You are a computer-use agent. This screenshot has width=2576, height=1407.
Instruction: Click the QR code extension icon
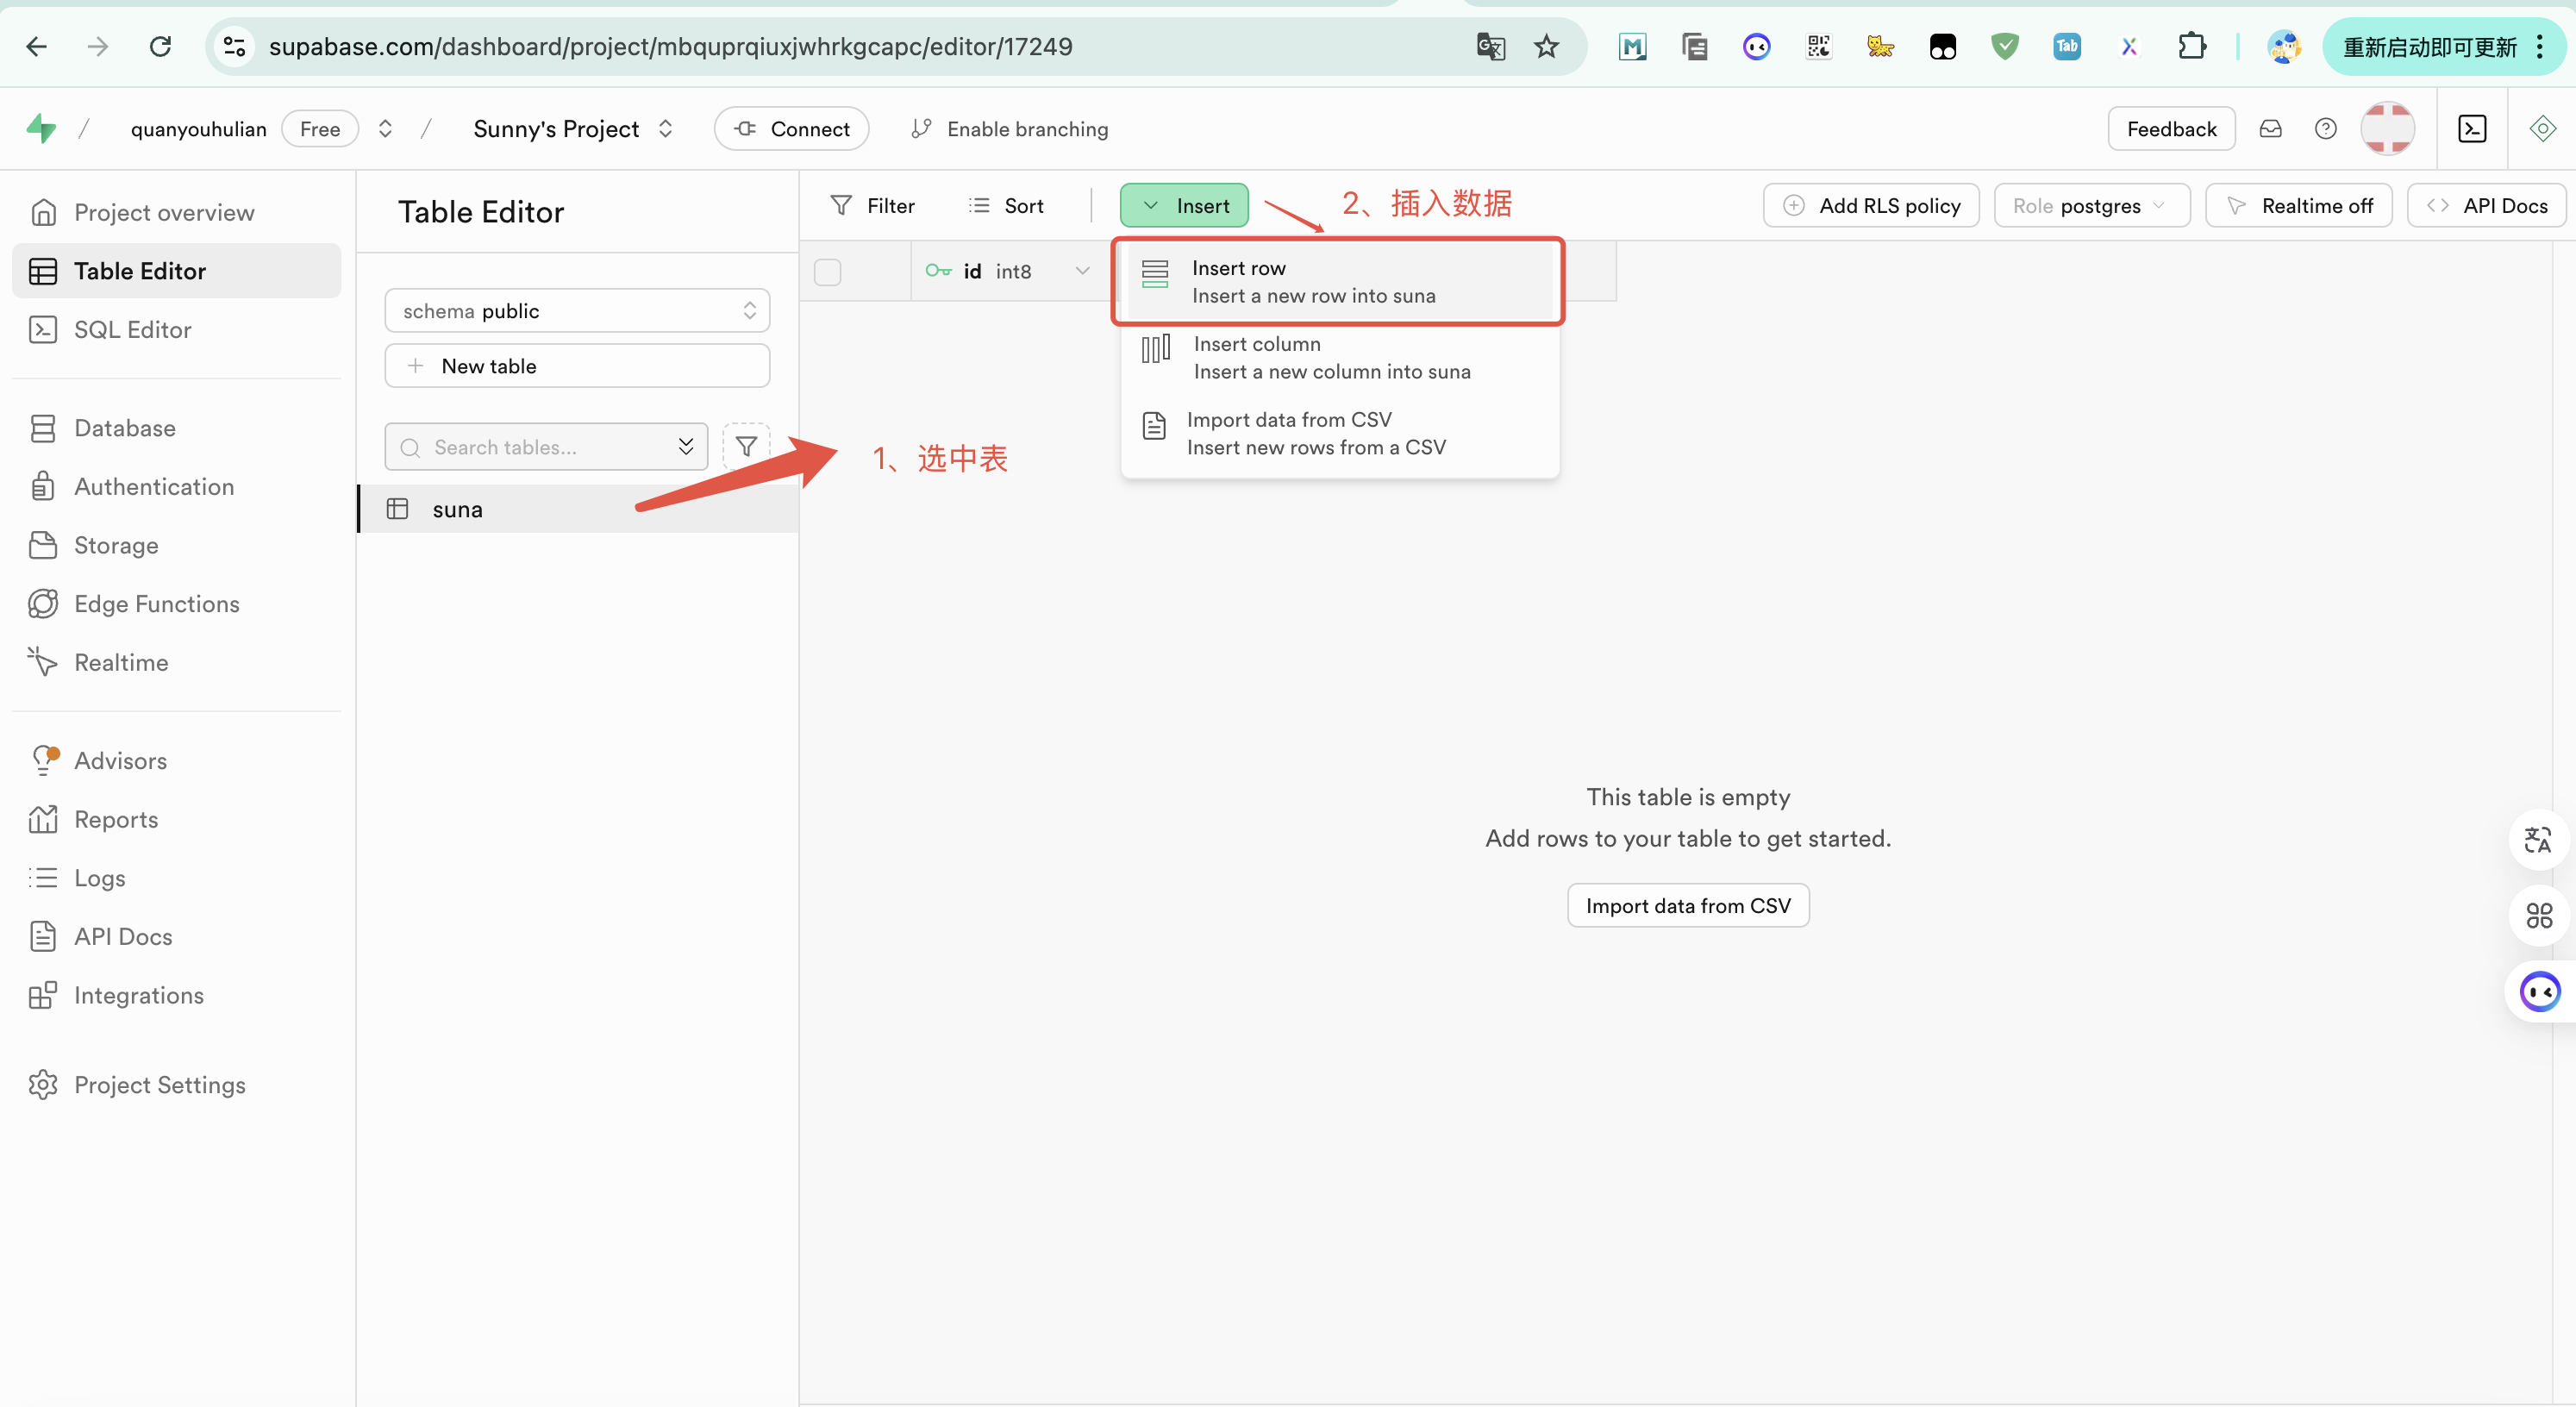point(1818,46)
